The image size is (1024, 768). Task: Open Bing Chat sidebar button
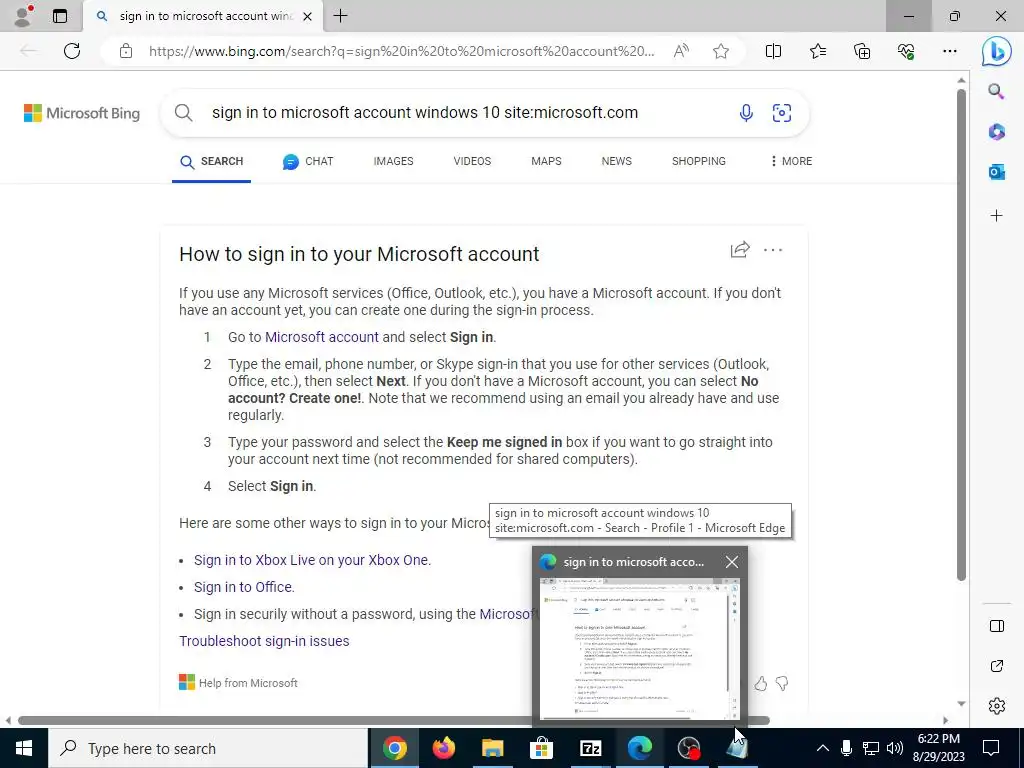(x=997, y=52)
